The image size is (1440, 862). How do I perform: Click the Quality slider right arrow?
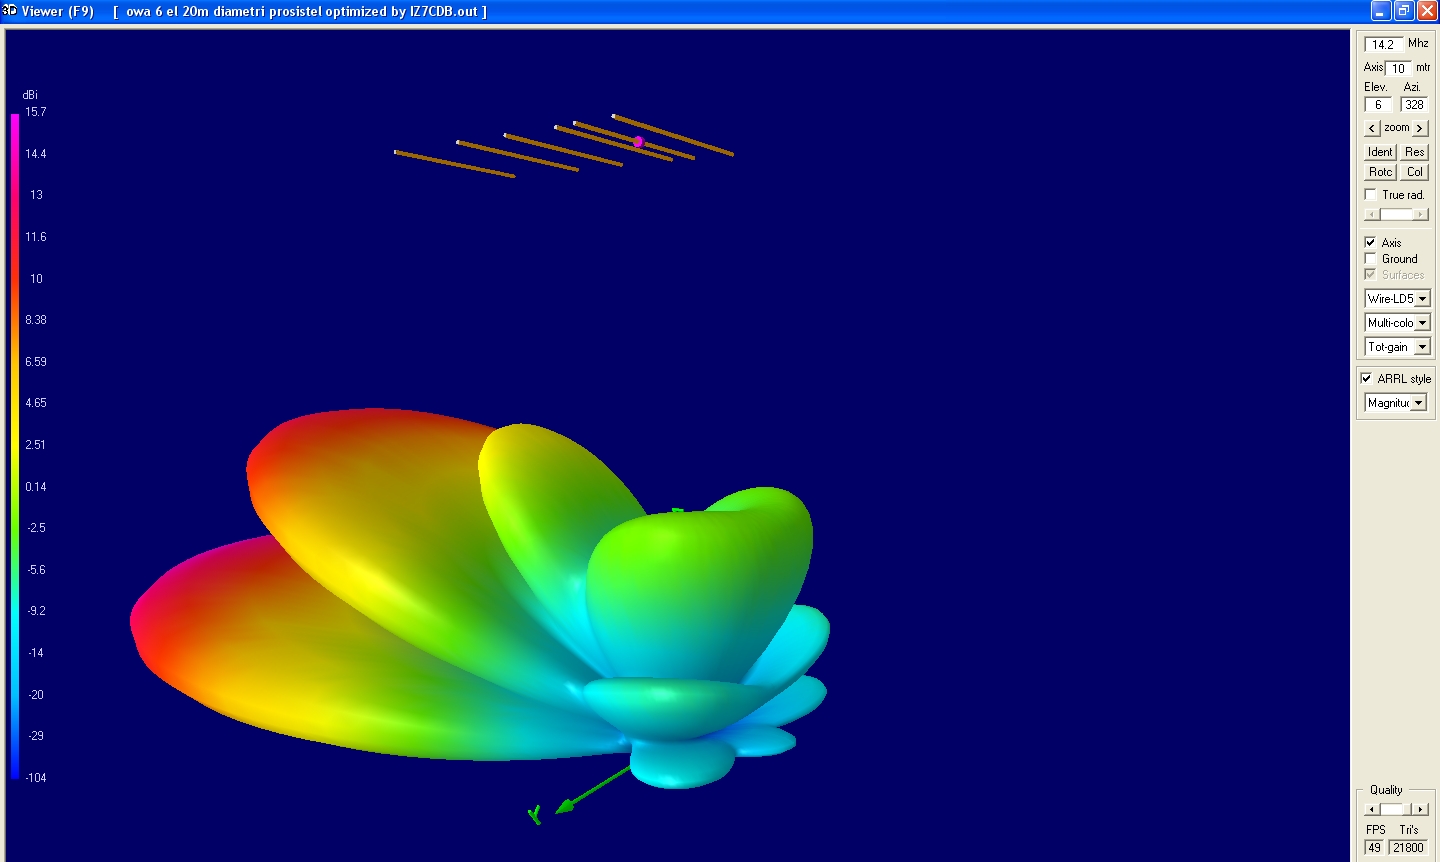[x=1421, y=809]
